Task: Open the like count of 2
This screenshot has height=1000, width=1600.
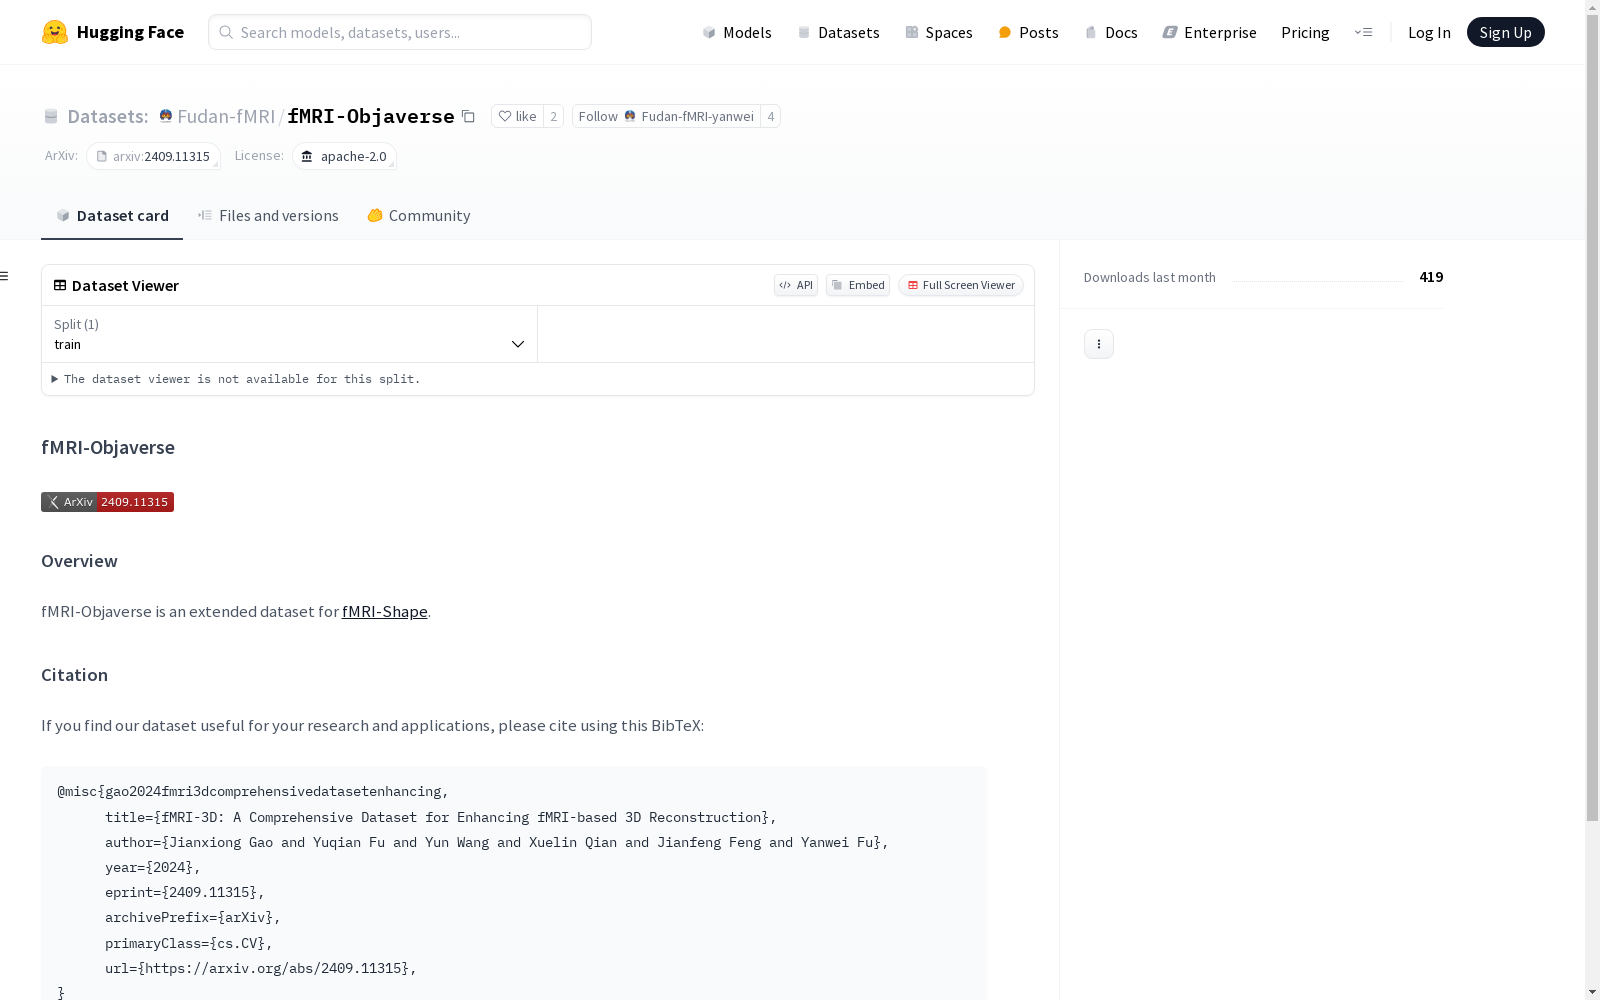Action: [x=553, y=116]
